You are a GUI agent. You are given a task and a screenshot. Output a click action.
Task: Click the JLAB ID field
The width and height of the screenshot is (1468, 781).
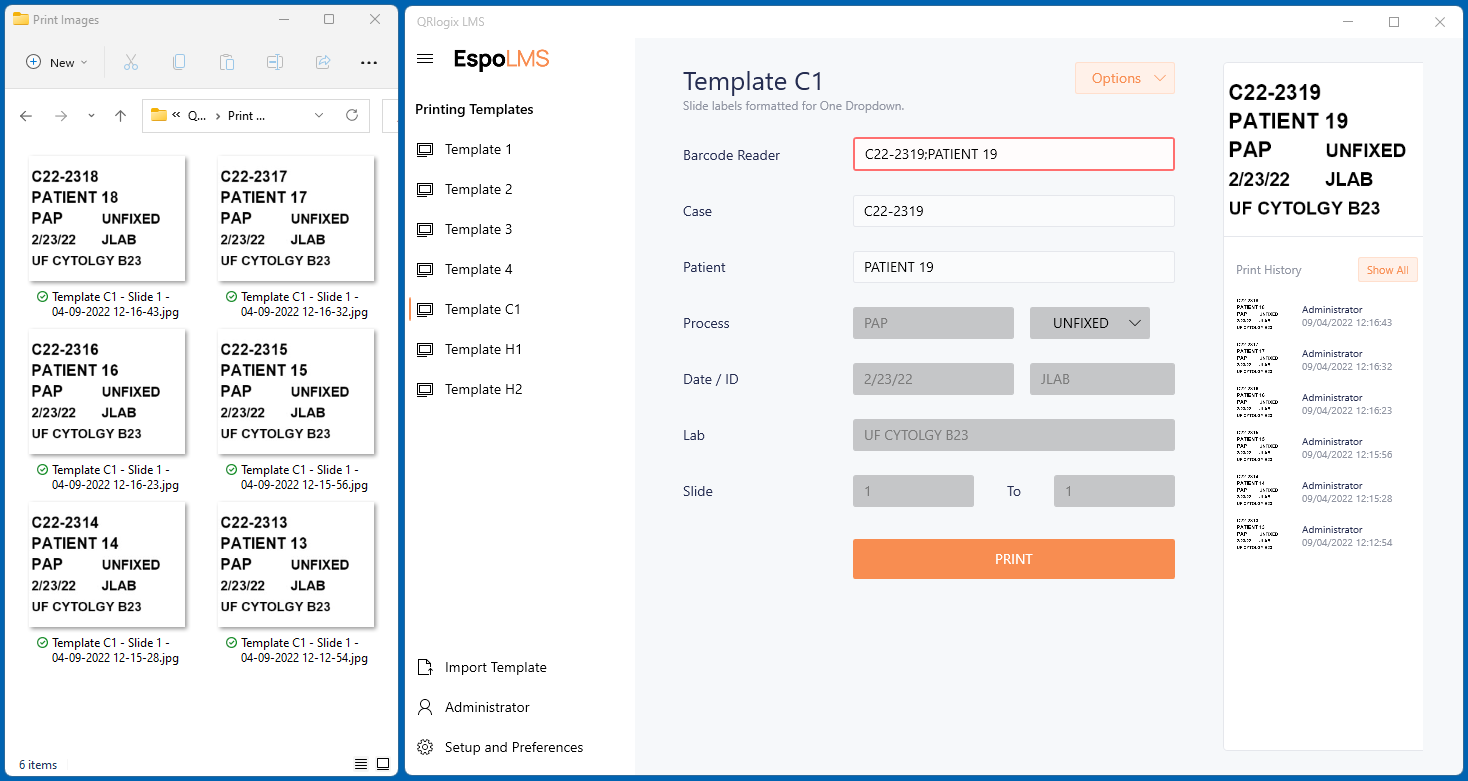tap(1102, 379)
